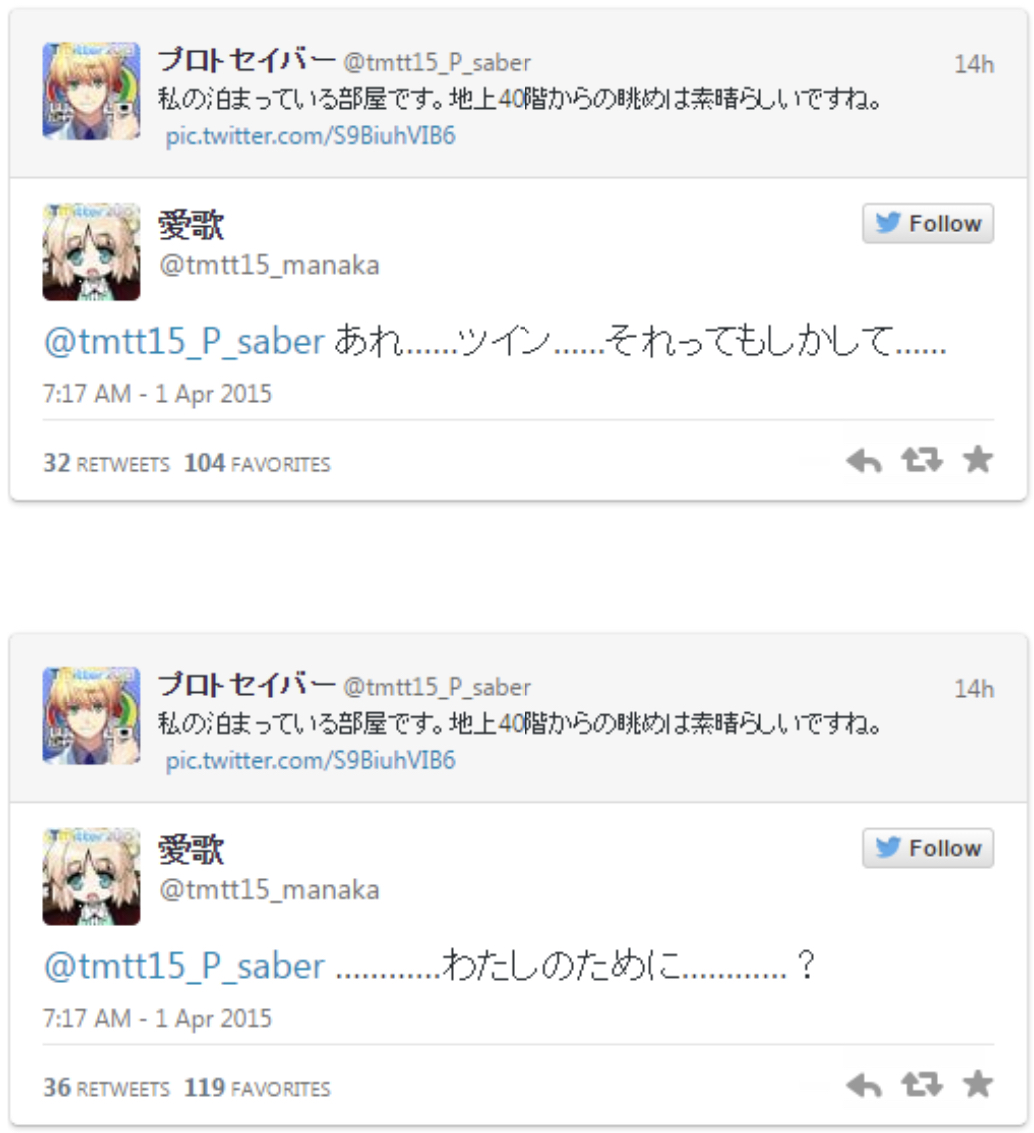The width and height of the screenshot is (1034, 1133).
Task: Favorite the first tweet with the star icon
Action: tap(978, 459)
